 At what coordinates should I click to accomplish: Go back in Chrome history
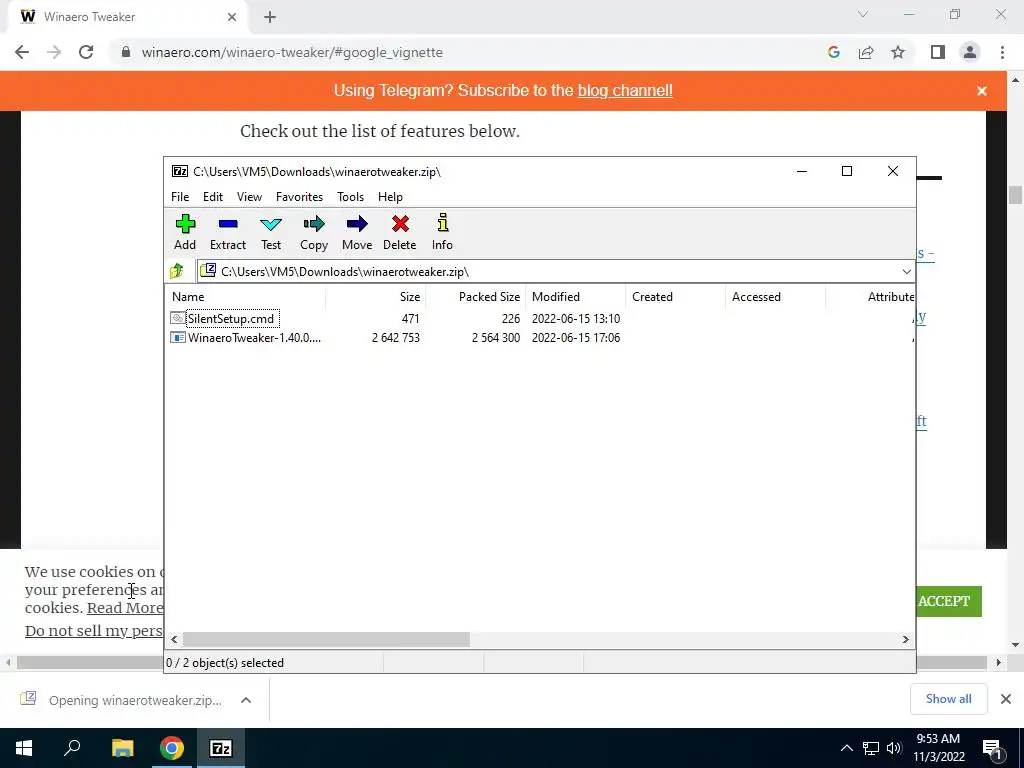(x=22, y=52)
